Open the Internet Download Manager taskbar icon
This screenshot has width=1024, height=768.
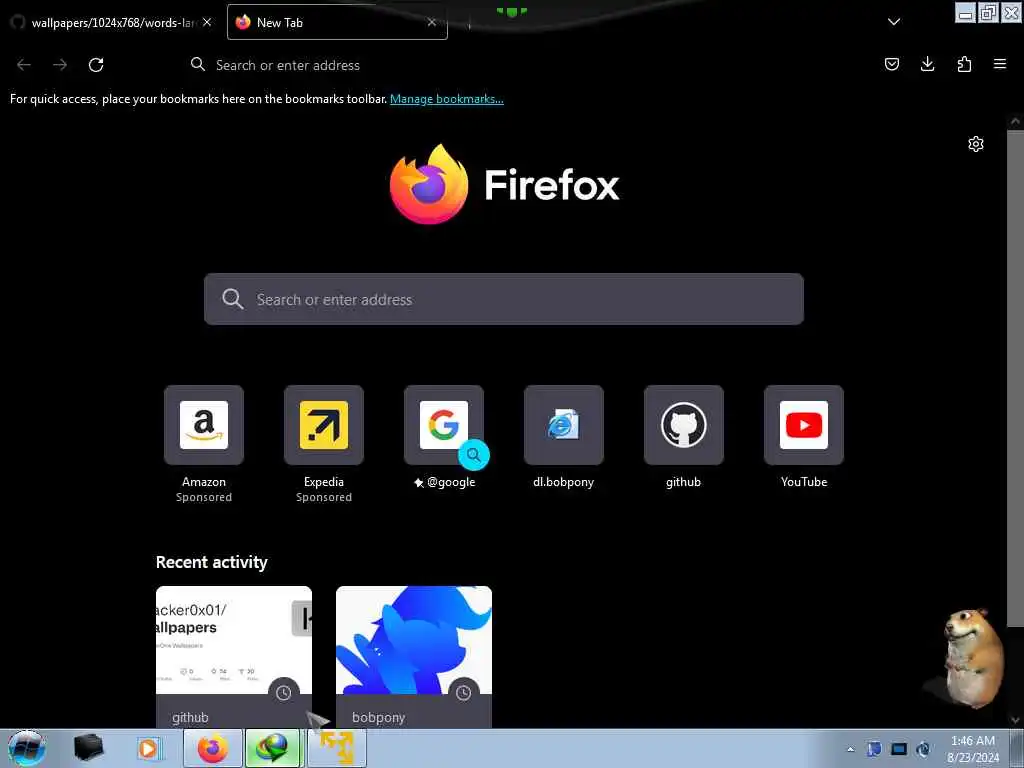pos(273,748)
